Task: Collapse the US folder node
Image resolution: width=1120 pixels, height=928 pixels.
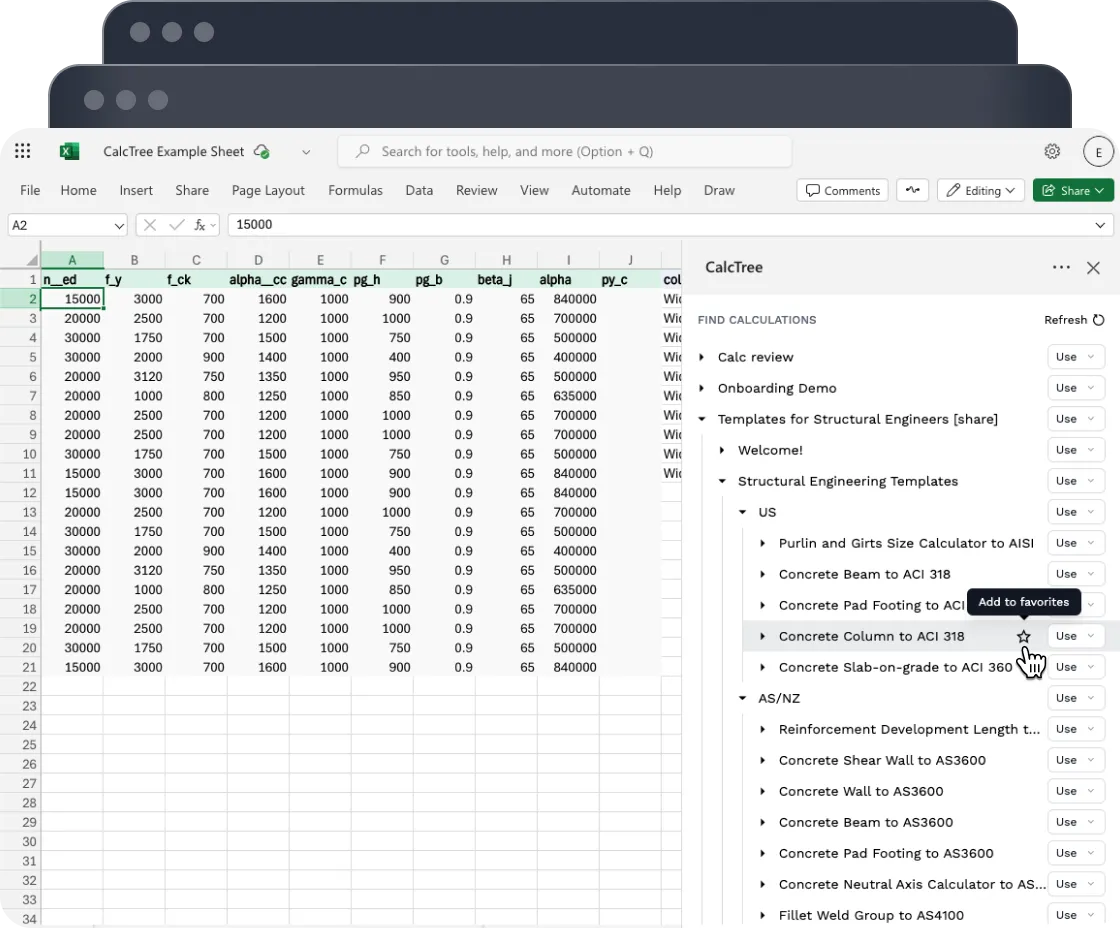Action: pos(742,512)
